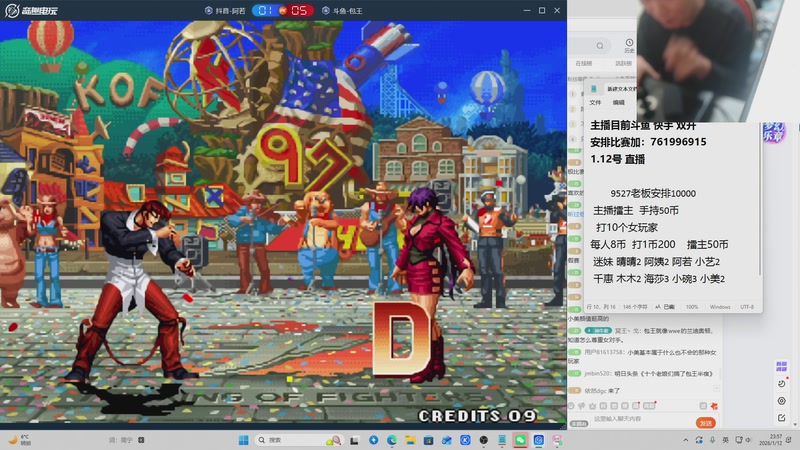The image size is (800, 450).
Task: Switch to the 活跃榜 tab
Action: point(623,63)
